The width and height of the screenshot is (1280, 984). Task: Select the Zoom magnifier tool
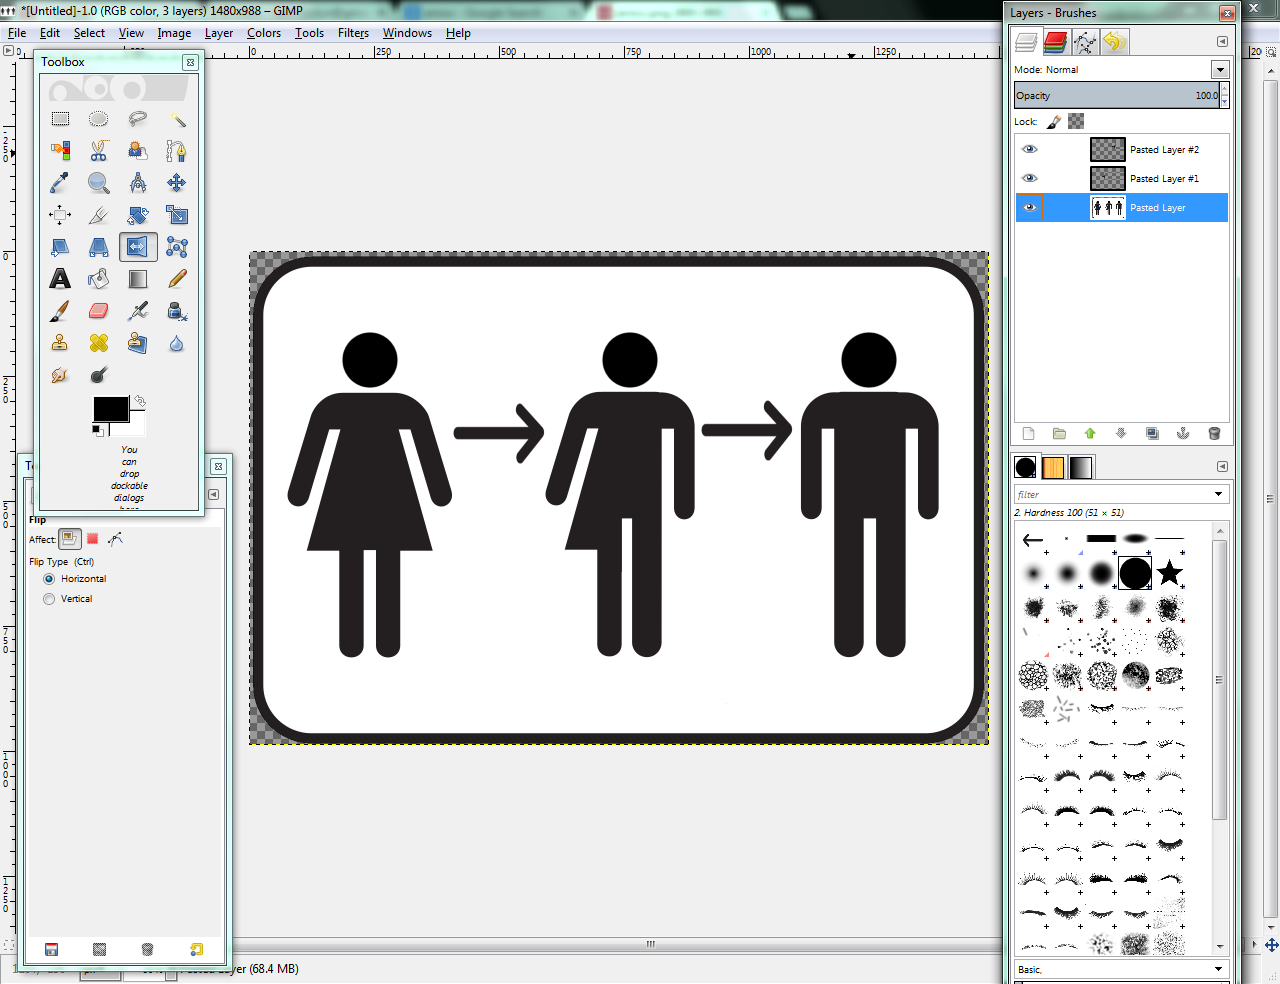98,183
